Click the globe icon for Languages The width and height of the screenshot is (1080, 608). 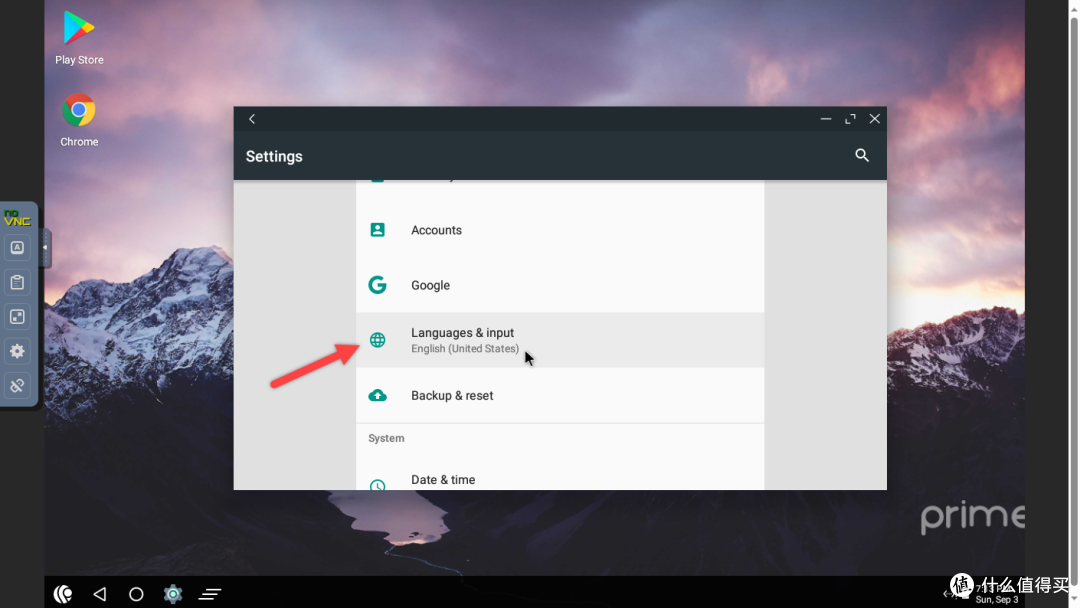click(377, 340)
